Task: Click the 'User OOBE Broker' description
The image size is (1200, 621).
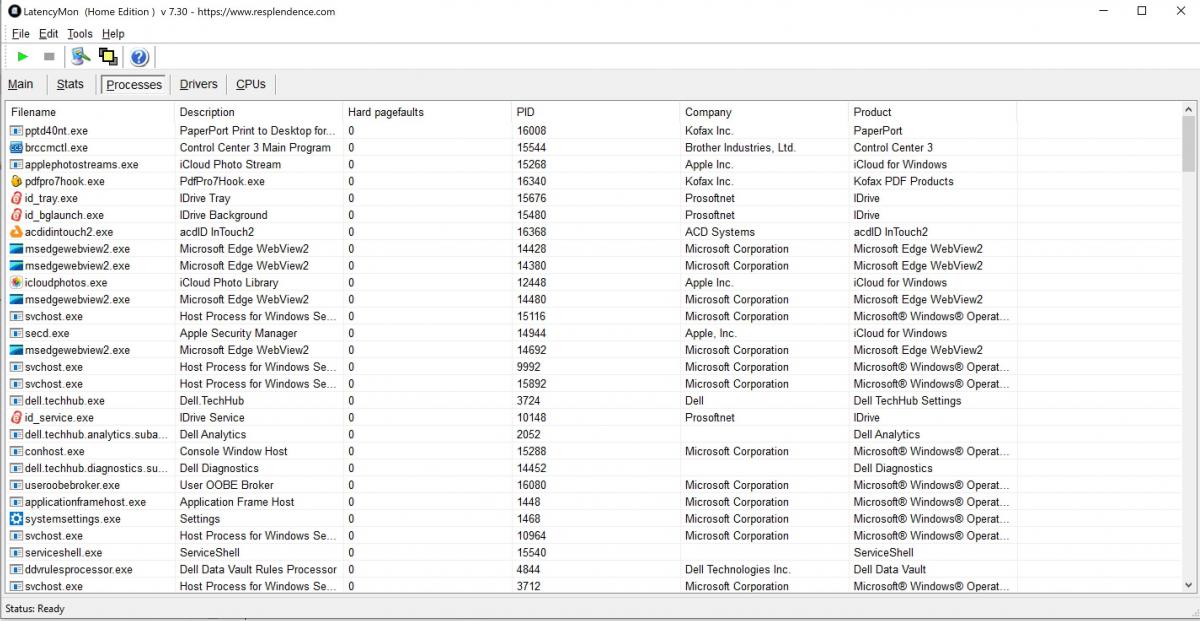Action: pos(226,486)
